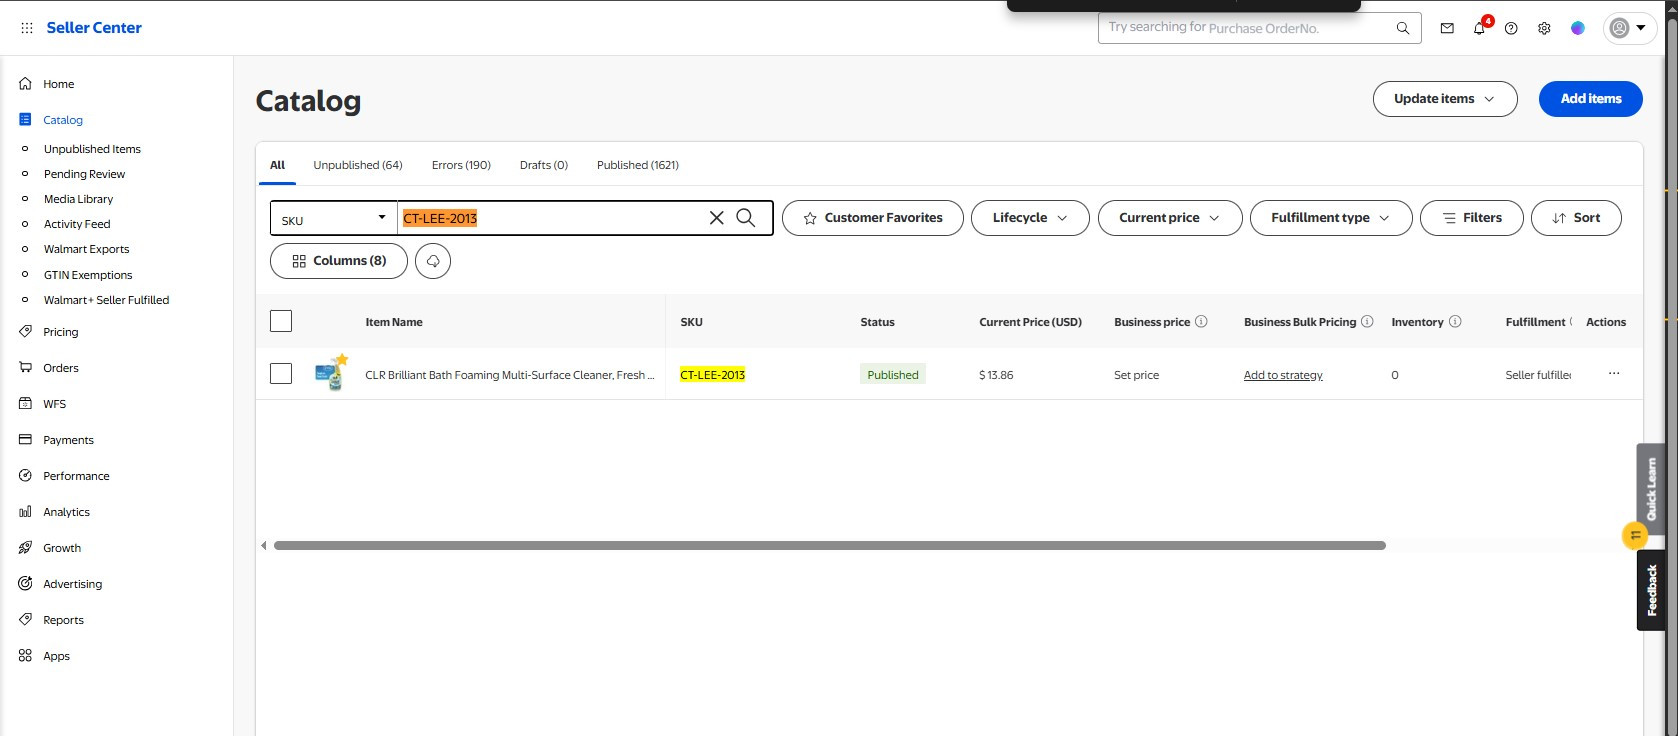Toggle the select-all header checkbox
The height and width of the screenshot is (736, 1678).
pyautogui.click(x=281, y=321)
